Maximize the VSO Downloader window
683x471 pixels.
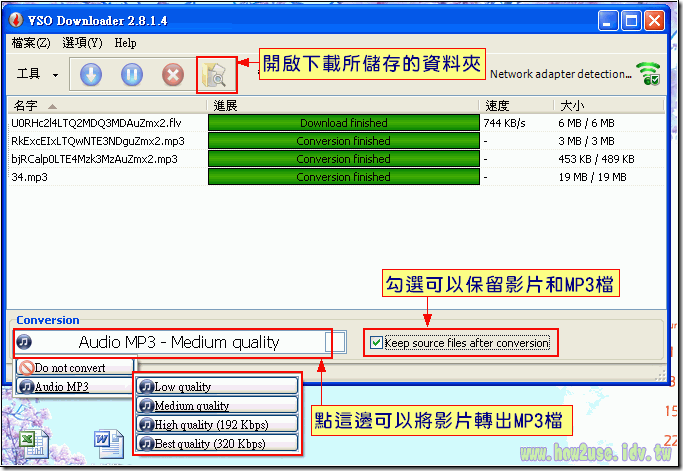click(631, 20)
